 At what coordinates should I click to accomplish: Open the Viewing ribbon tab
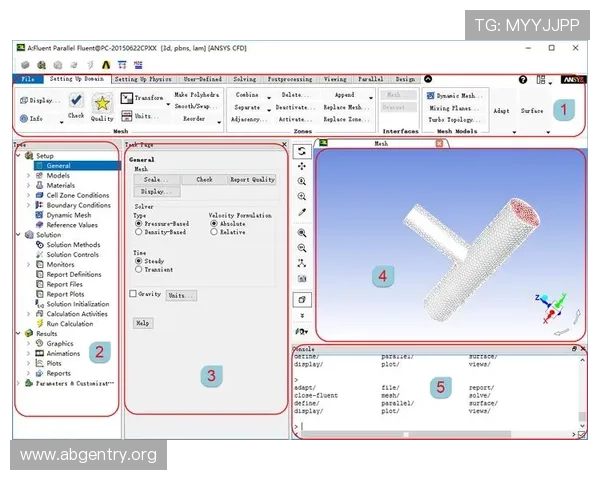[x=335, y=79]
